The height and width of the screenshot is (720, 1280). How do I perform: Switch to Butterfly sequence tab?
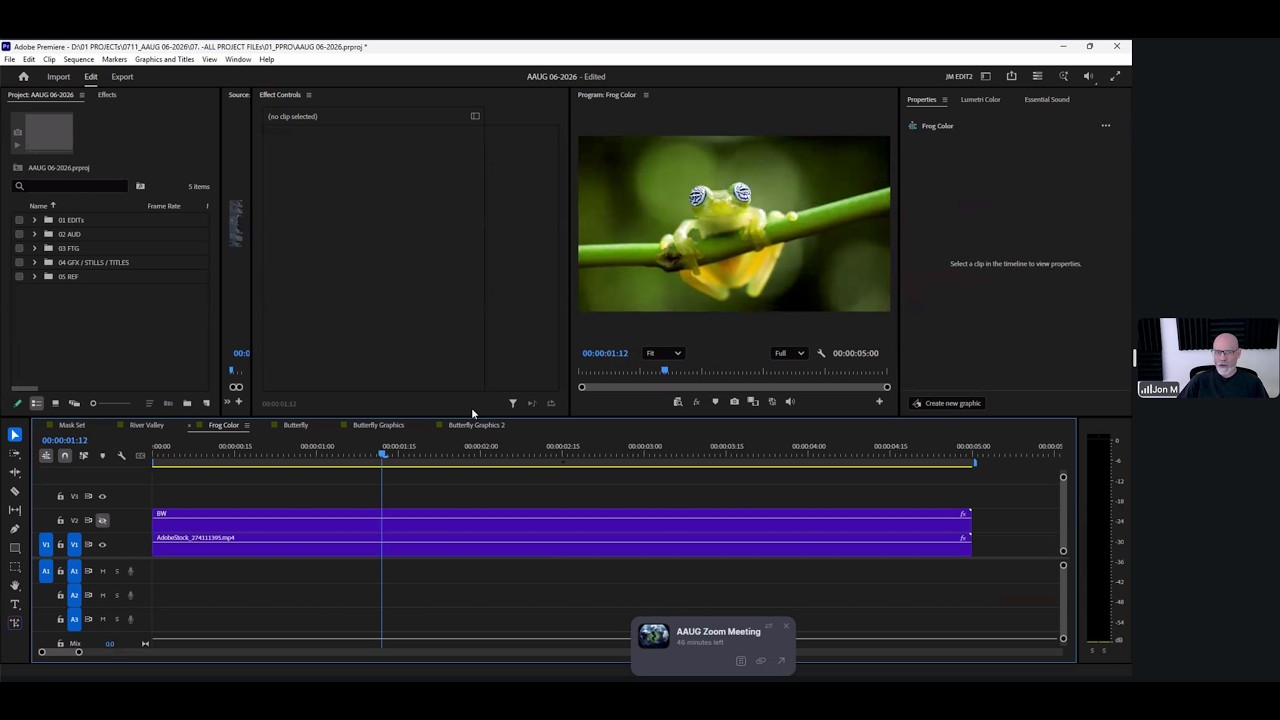pos(295,425)
